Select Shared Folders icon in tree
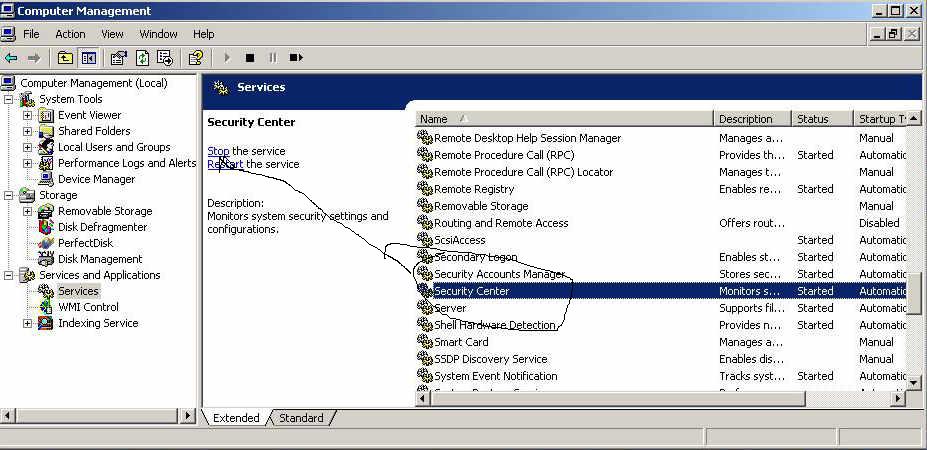Image resolution: width=927 pixels, height=450 pixels. [x=46, y=131]
